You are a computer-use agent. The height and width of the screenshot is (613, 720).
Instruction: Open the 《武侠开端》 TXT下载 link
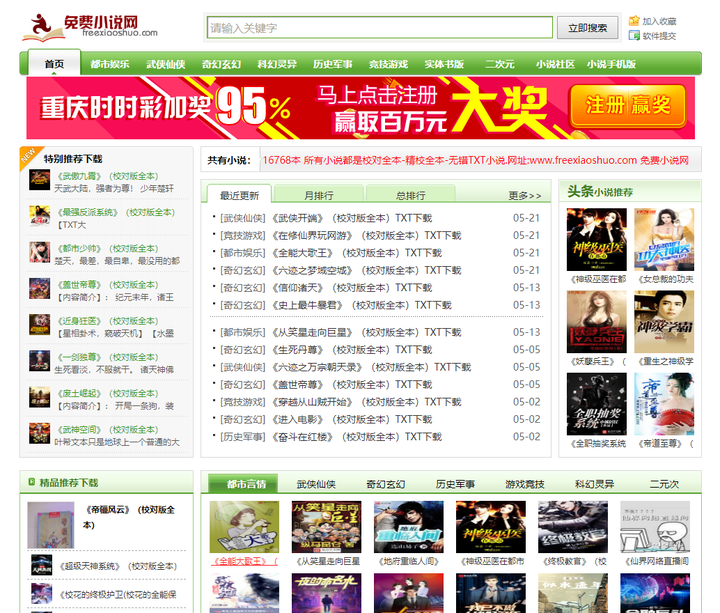click(x=352, y=218)
